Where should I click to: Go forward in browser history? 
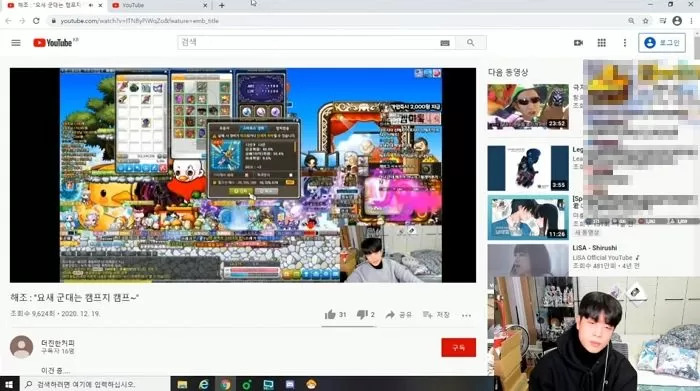[22, 21]
